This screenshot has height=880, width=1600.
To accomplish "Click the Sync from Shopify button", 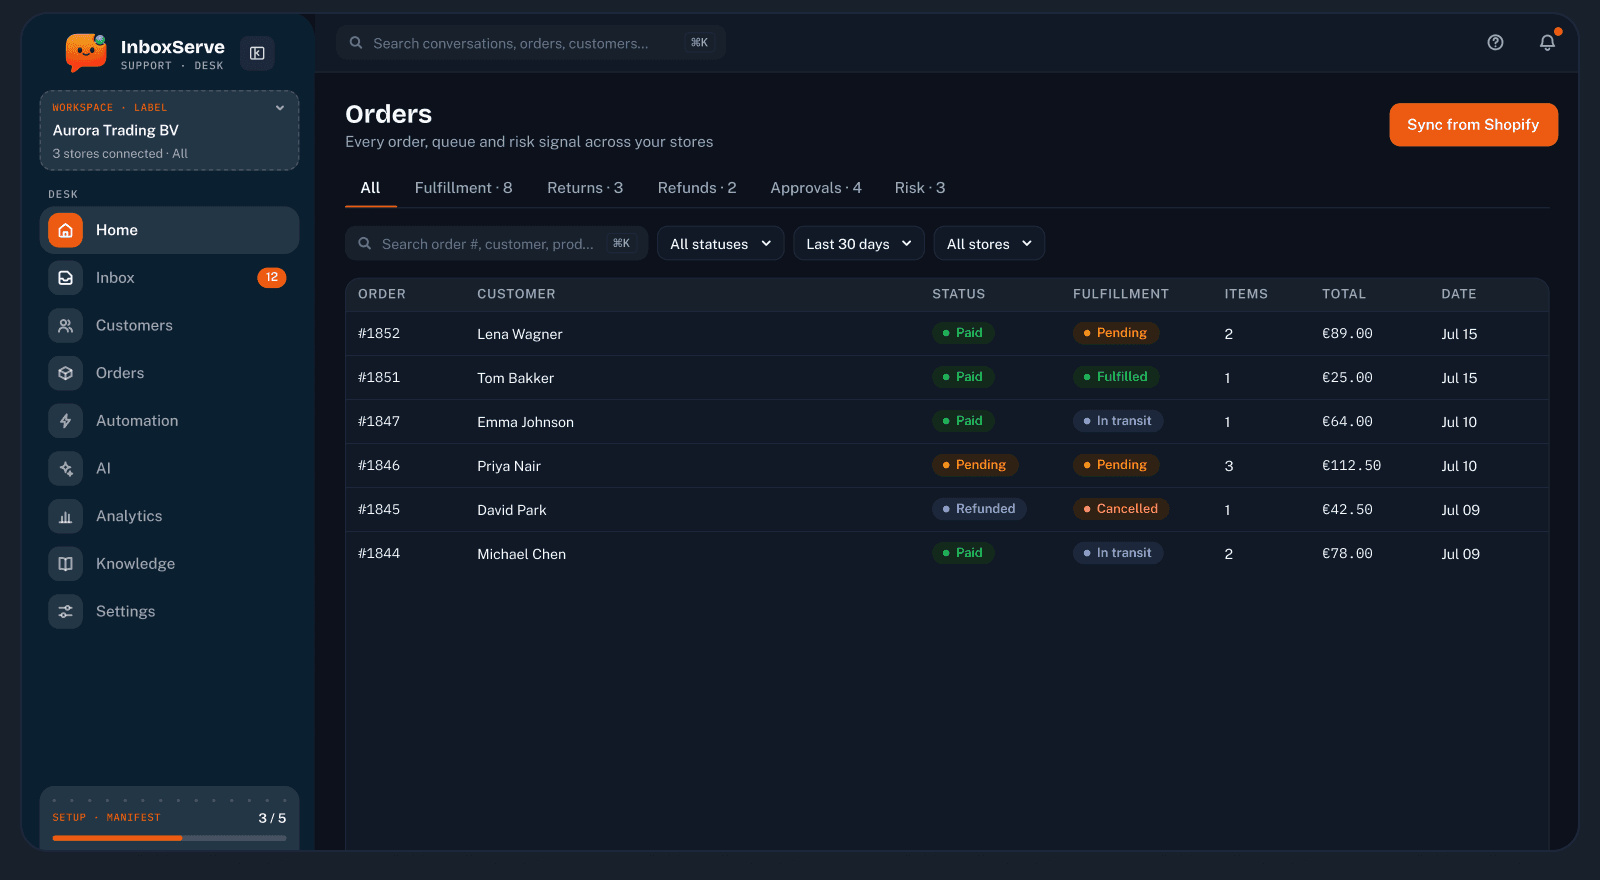I will coord(1473,125).
